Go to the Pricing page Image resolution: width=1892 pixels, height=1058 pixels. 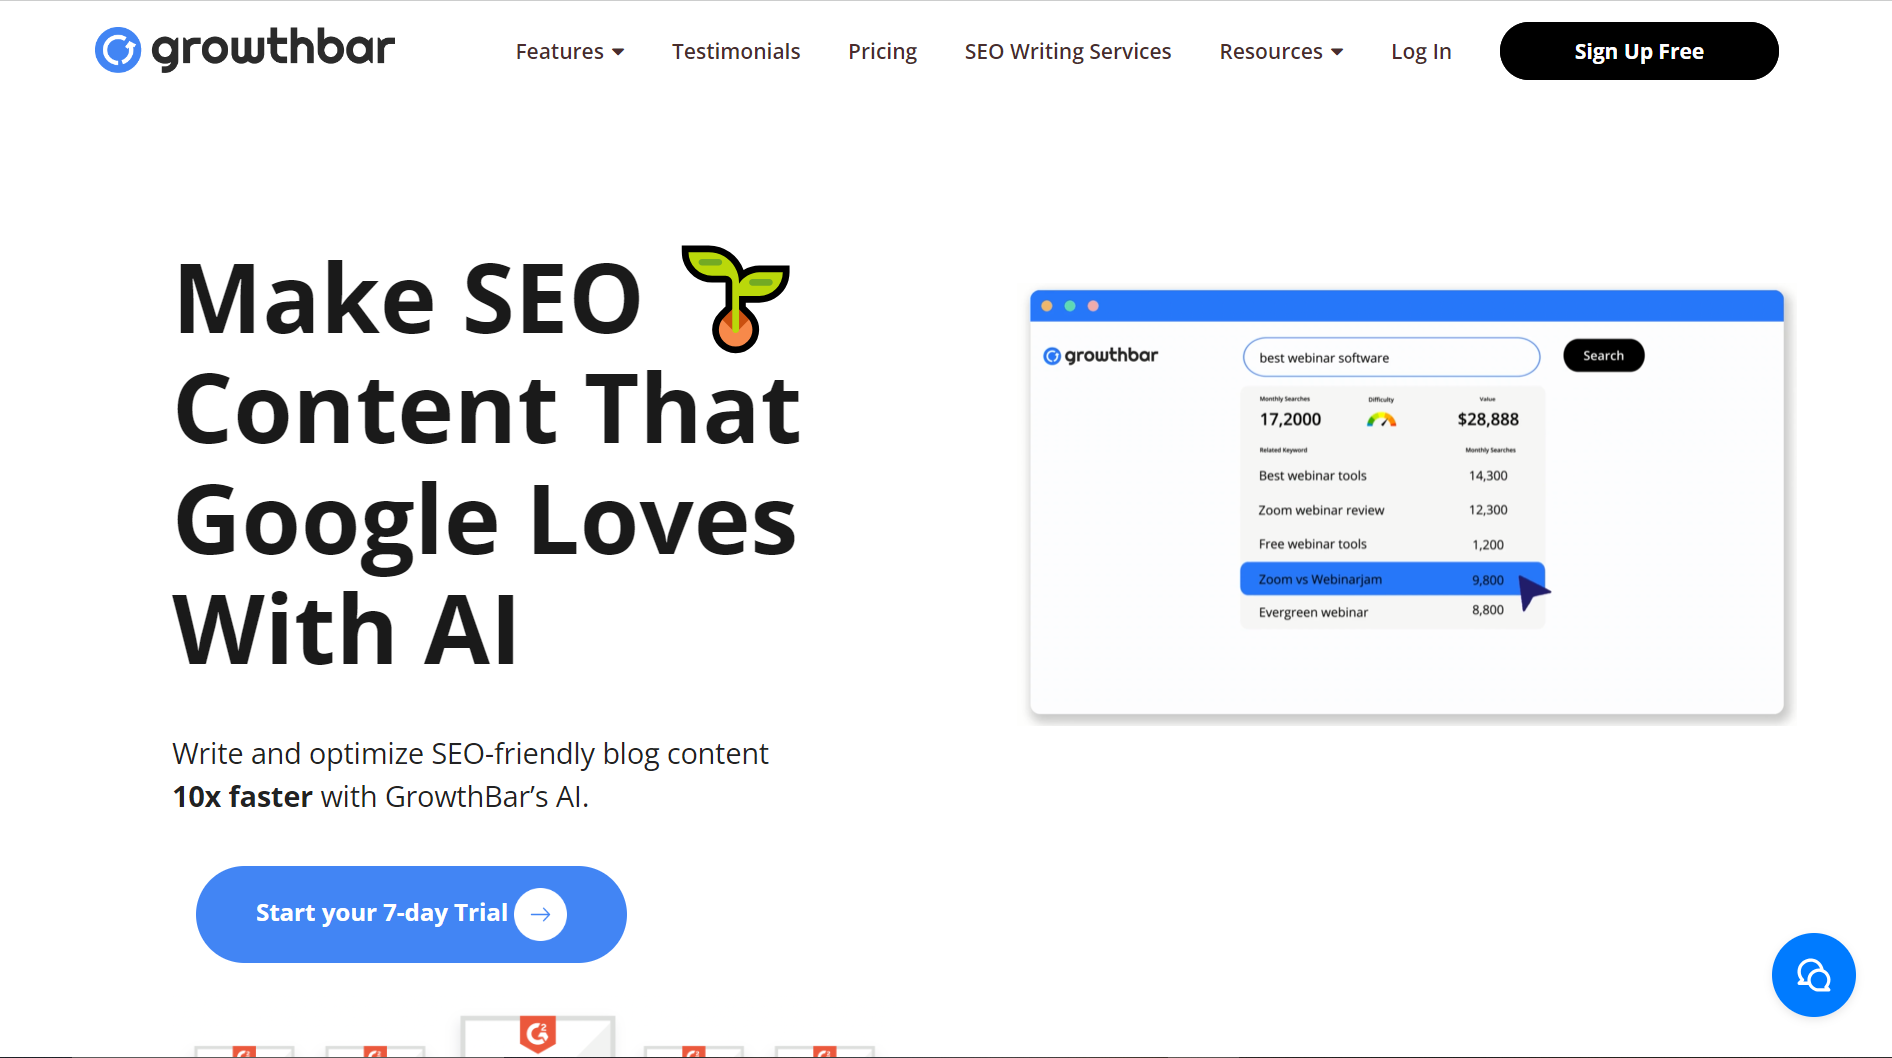click(882, 51)
